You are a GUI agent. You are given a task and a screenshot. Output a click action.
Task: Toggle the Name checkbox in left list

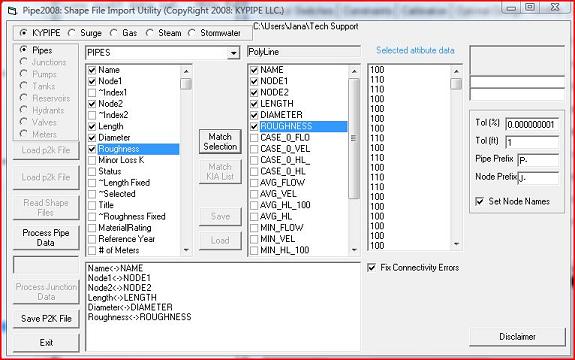(92, 70)
